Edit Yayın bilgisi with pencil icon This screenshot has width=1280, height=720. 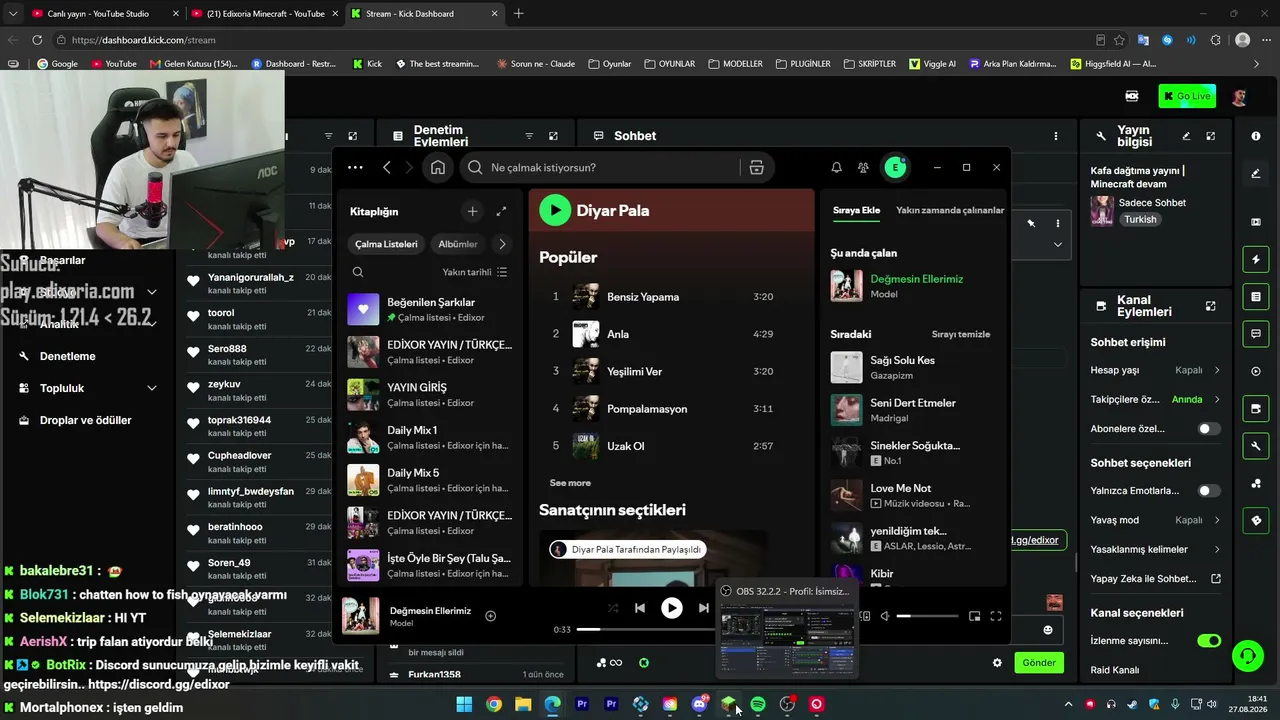coord(1186,136)
